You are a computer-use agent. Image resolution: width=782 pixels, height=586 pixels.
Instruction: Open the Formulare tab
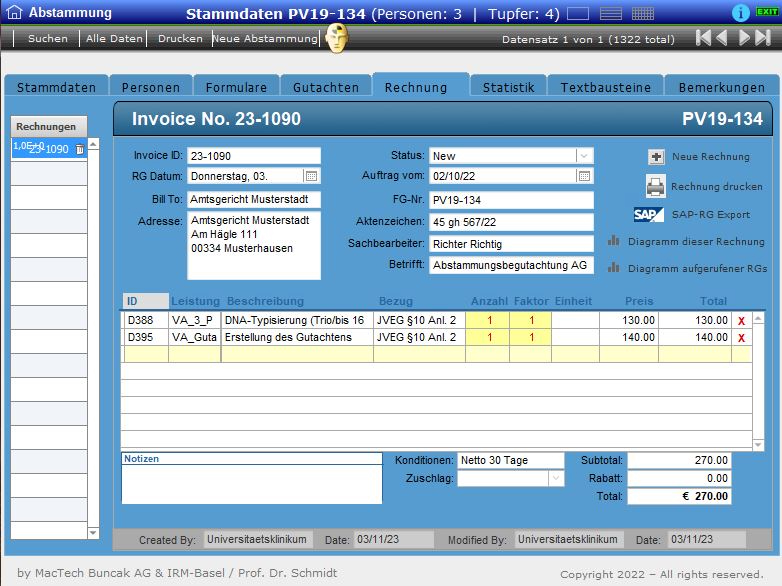coord(236,87)
